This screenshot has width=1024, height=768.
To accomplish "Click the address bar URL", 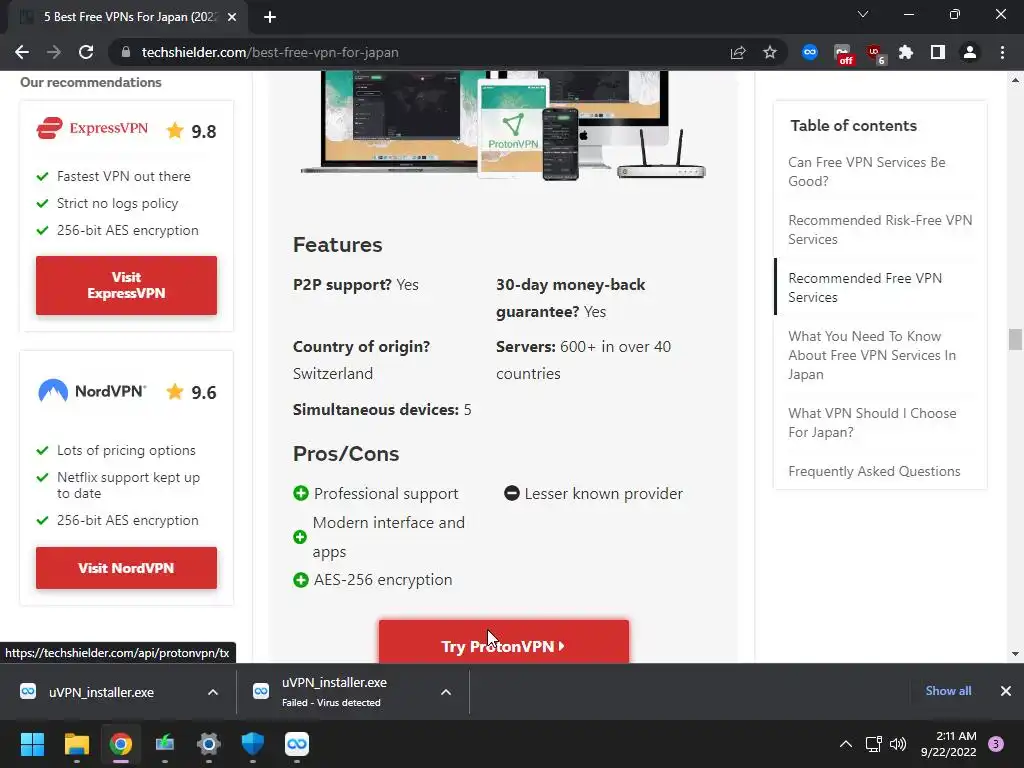I will coord(270,52).
